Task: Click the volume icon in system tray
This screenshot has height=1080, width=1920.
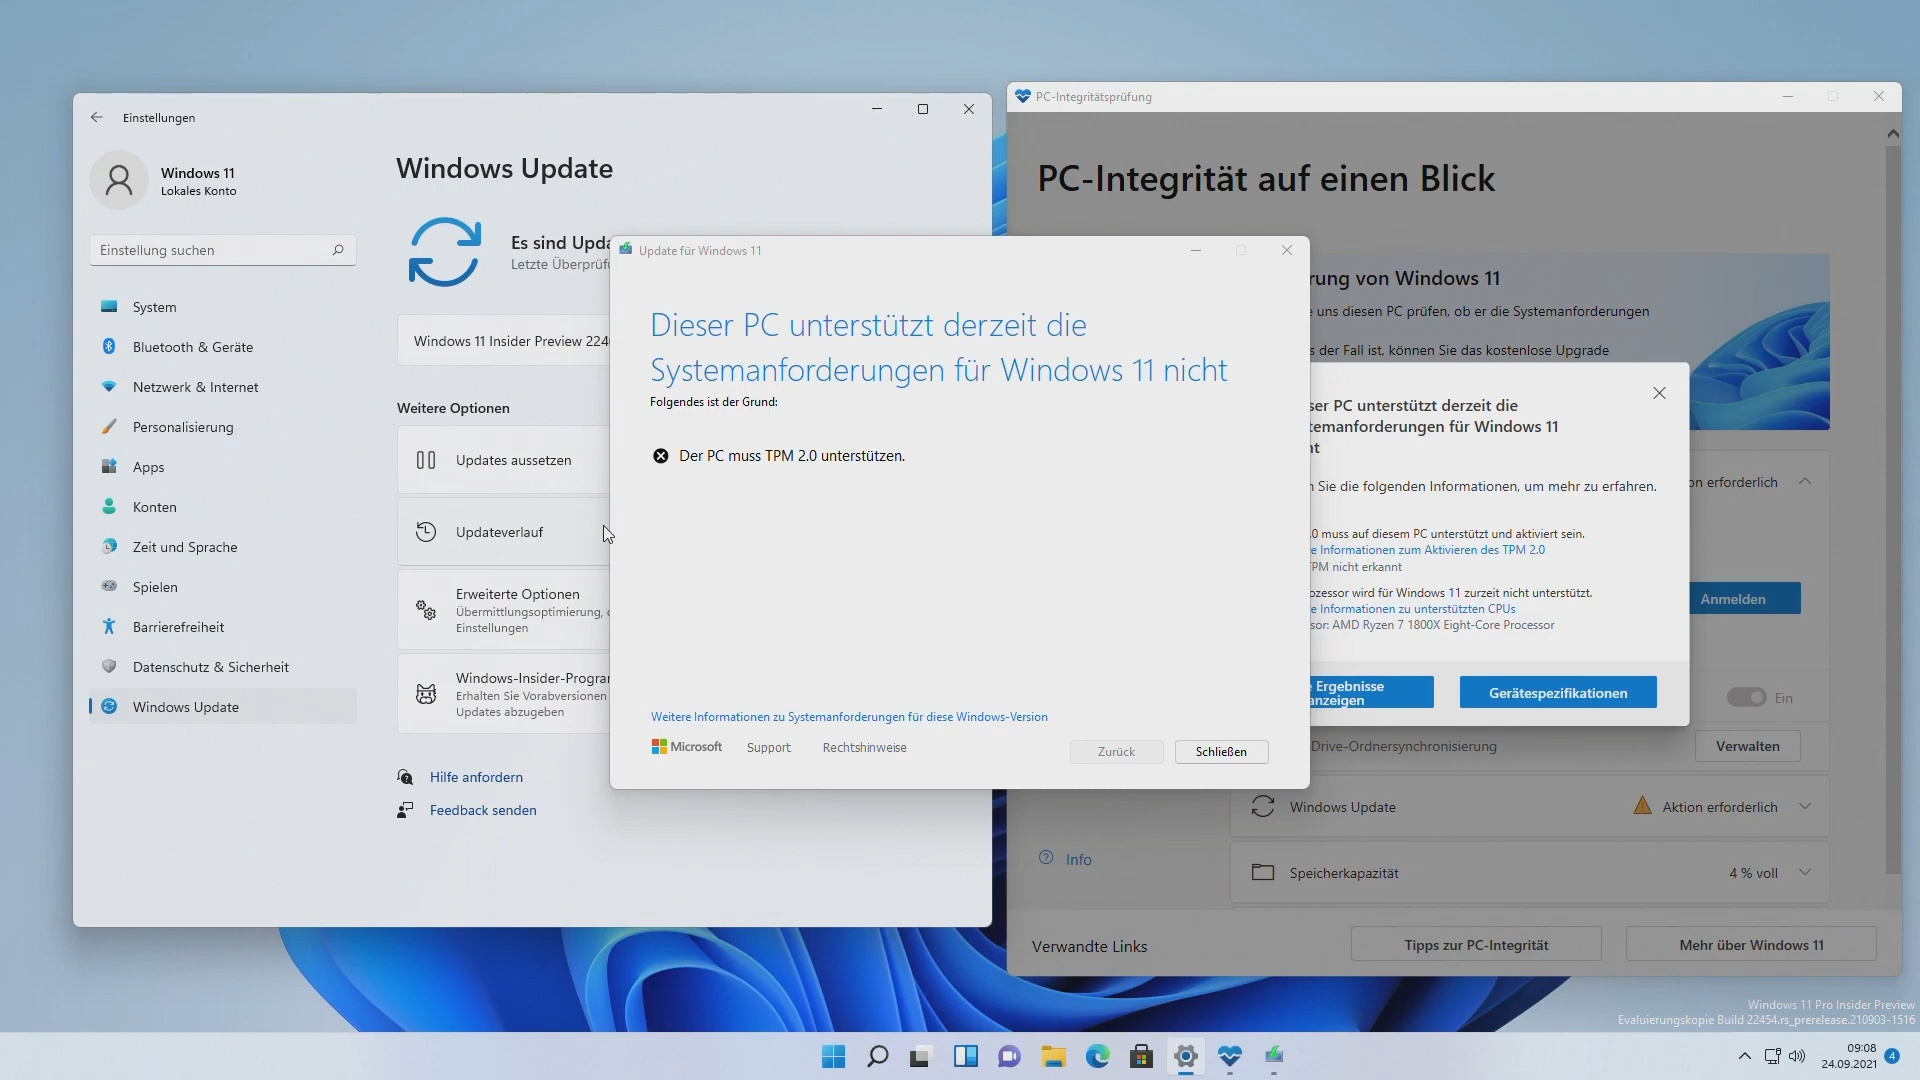Action: pos(1797,1056)
